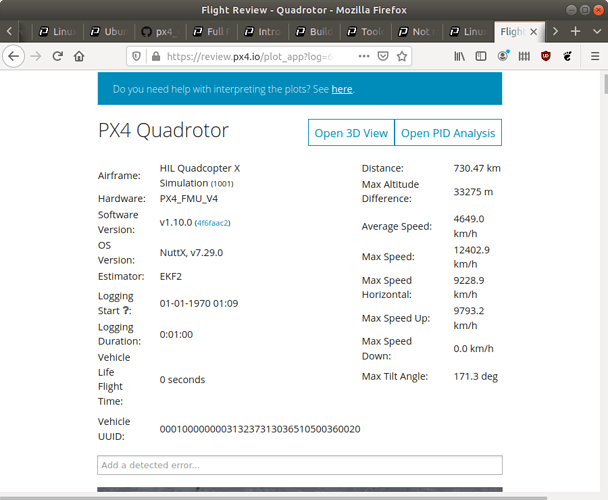This screenshot has height=500, width=608.
Task: Switch to the Intro tab
Action: (263, 32)
